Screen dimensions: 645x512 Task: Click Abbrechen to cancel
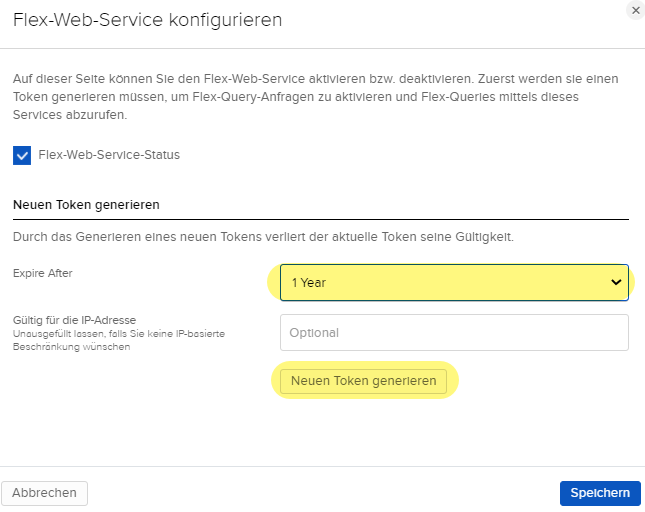tap(45, 492)
